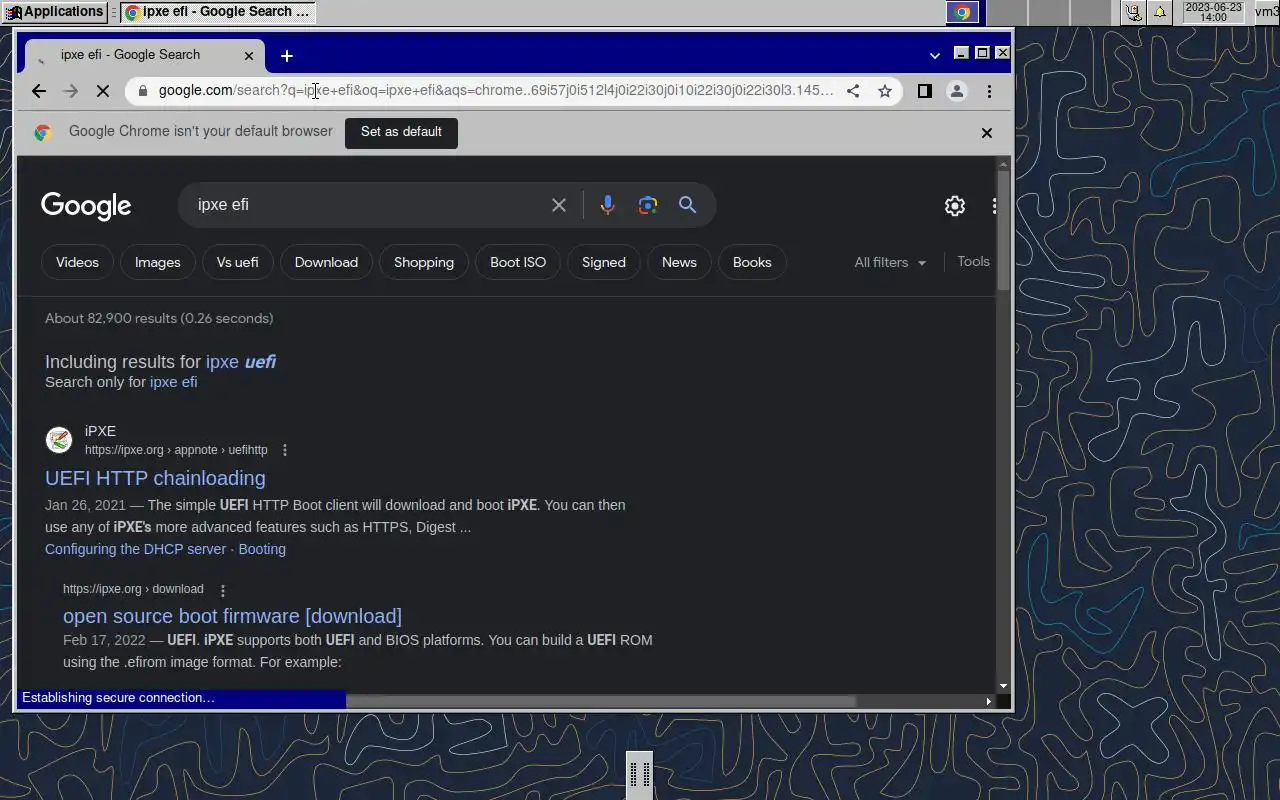Screen dimensions: 1280x800
Task: Close the ipxe efi tab
Action: tap(249, 56)
